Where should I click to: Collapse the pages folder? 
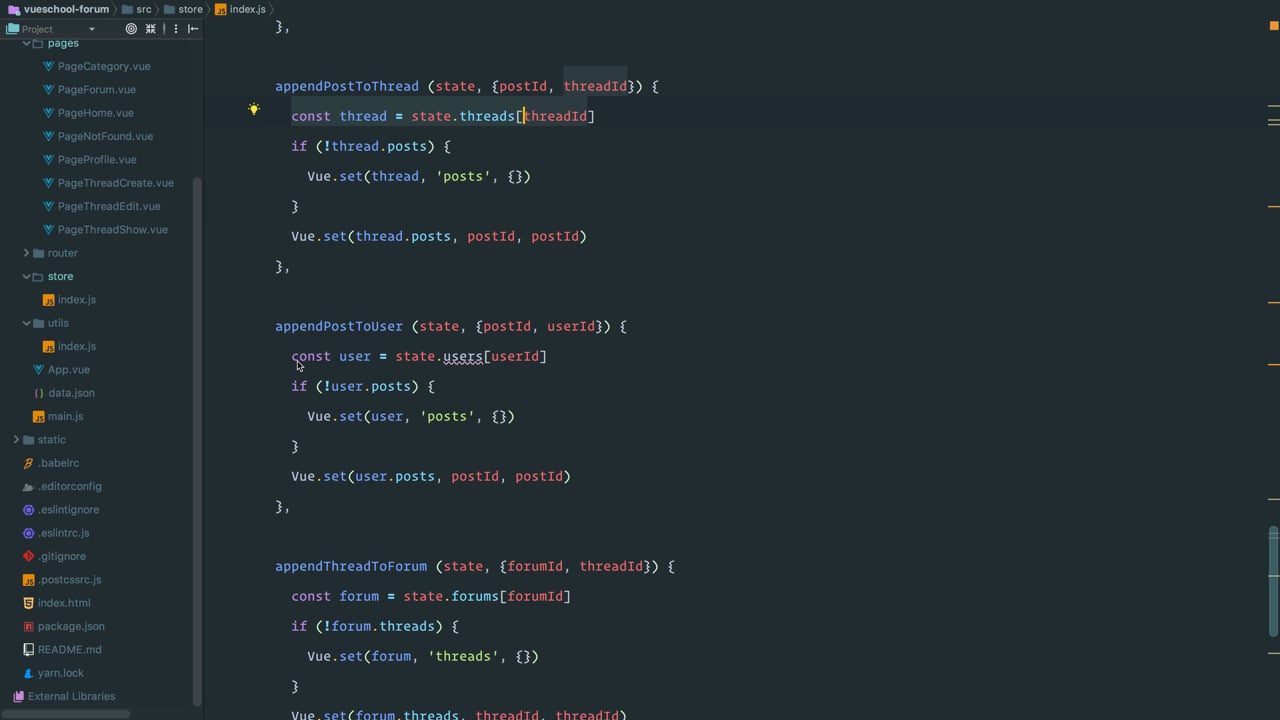27,43
